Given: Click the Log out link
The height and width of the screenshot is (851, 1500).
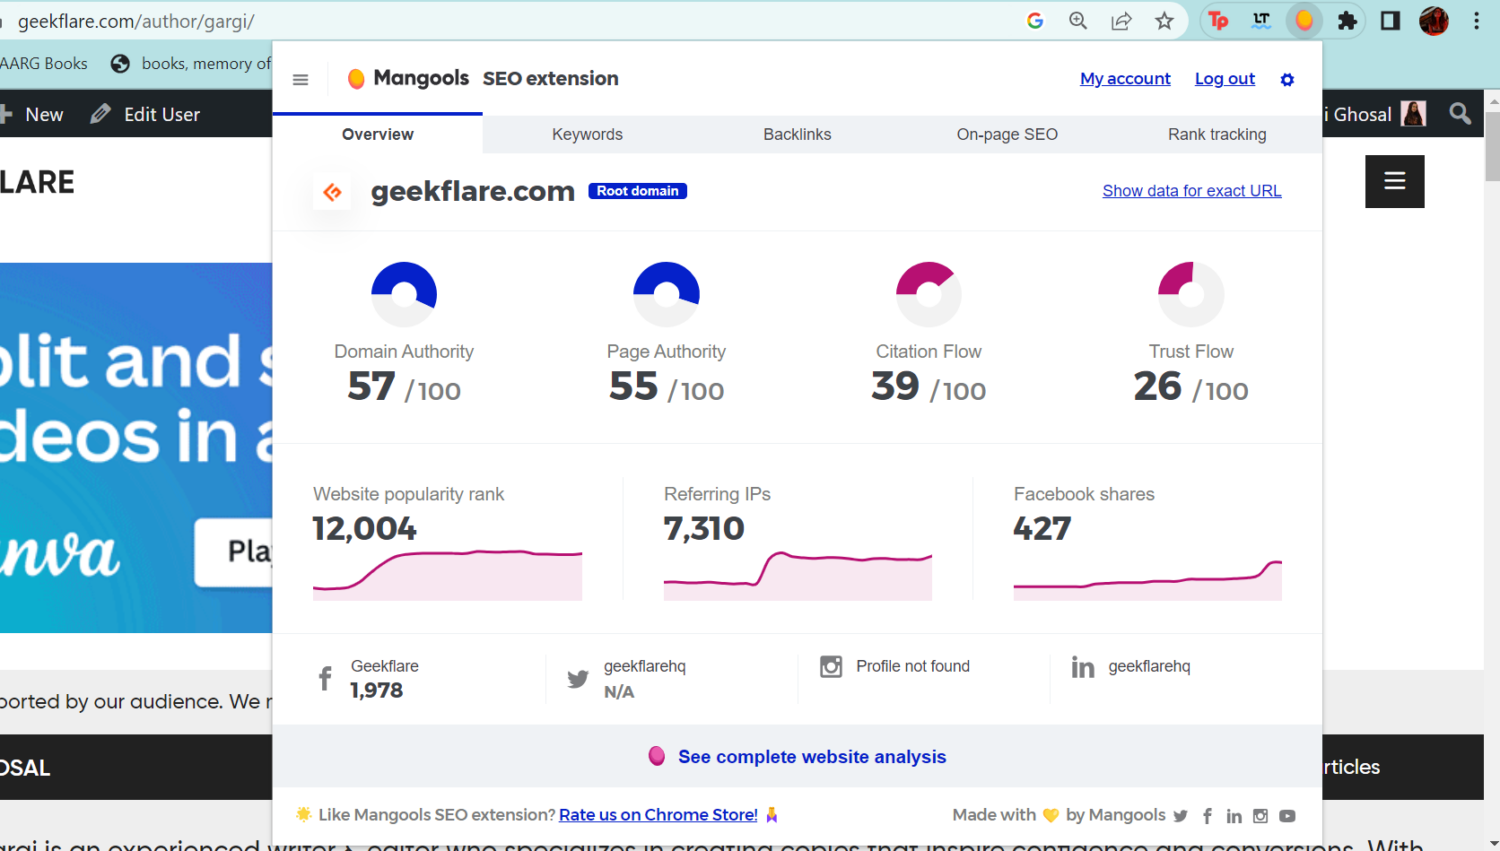Looking at the screenshot, I should click(1225, 79).
